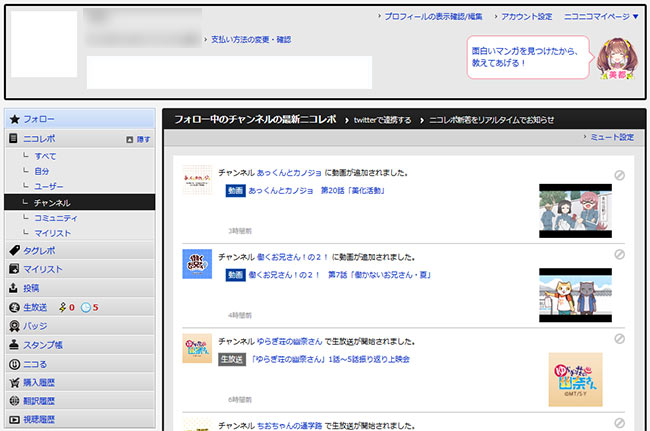The image size is (650, 431).
Task: Select すべて under ニコレポ
Action: [45, 156]
